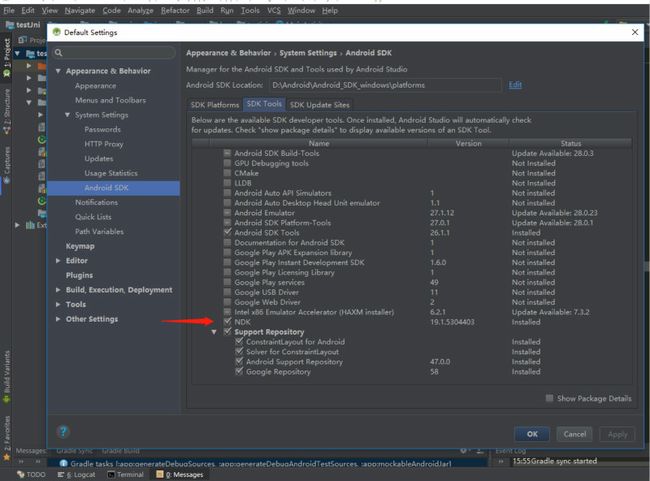
Task: Open the Navigate menu
Action: (x=80, y=10)
